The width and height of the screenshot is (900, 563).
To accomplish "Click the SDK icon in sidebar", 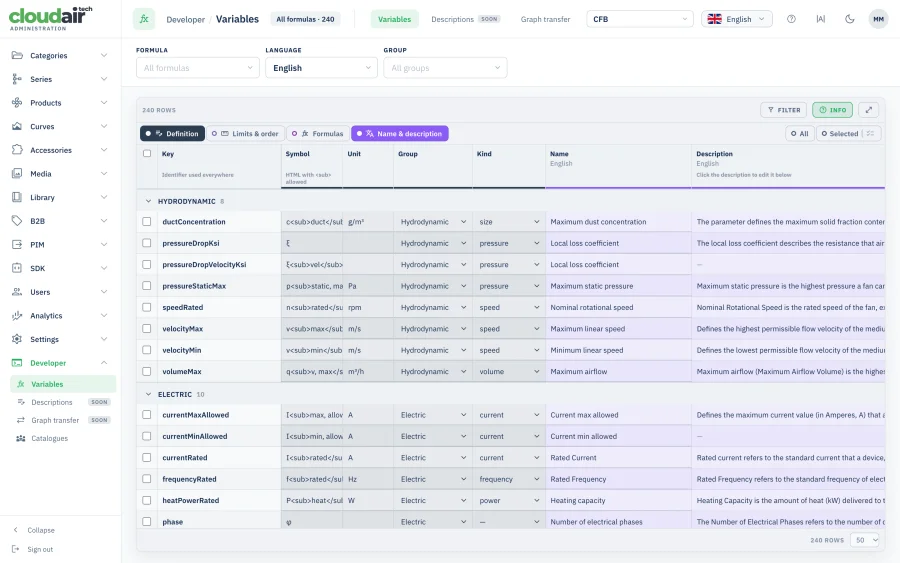I will [17, 268].
